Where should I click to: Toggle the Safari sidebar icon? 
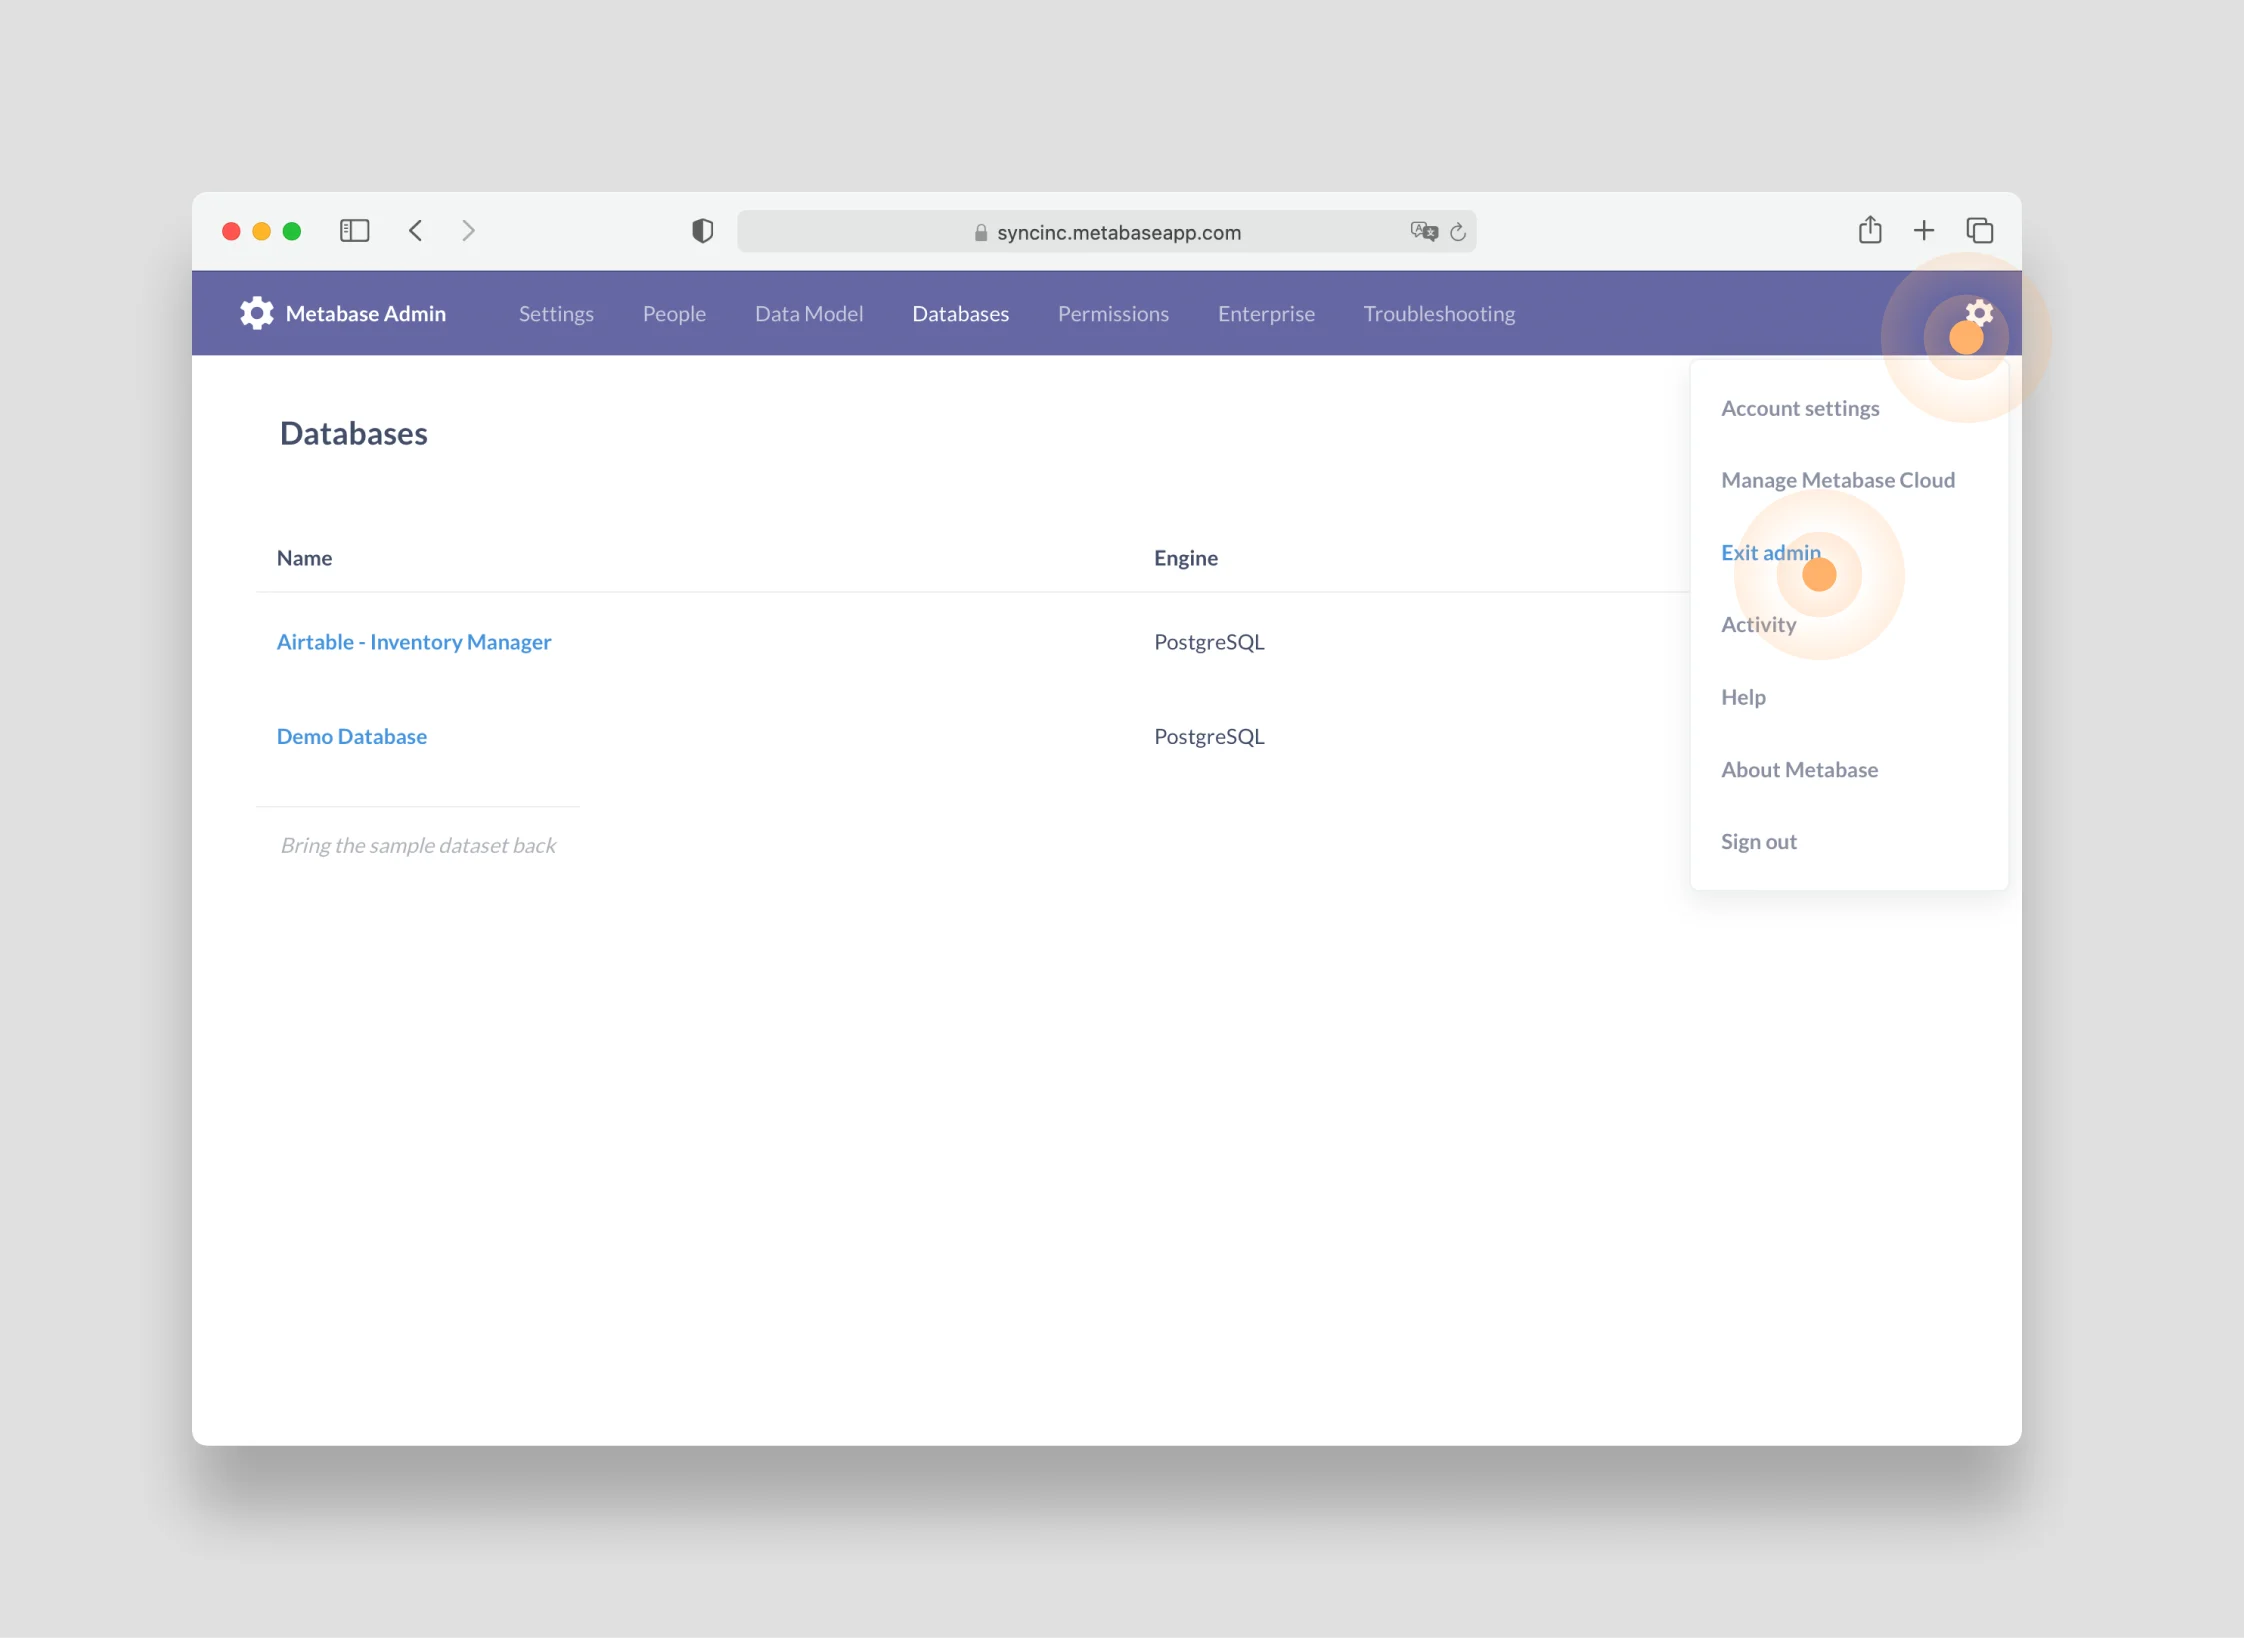(x=355, y=231)
